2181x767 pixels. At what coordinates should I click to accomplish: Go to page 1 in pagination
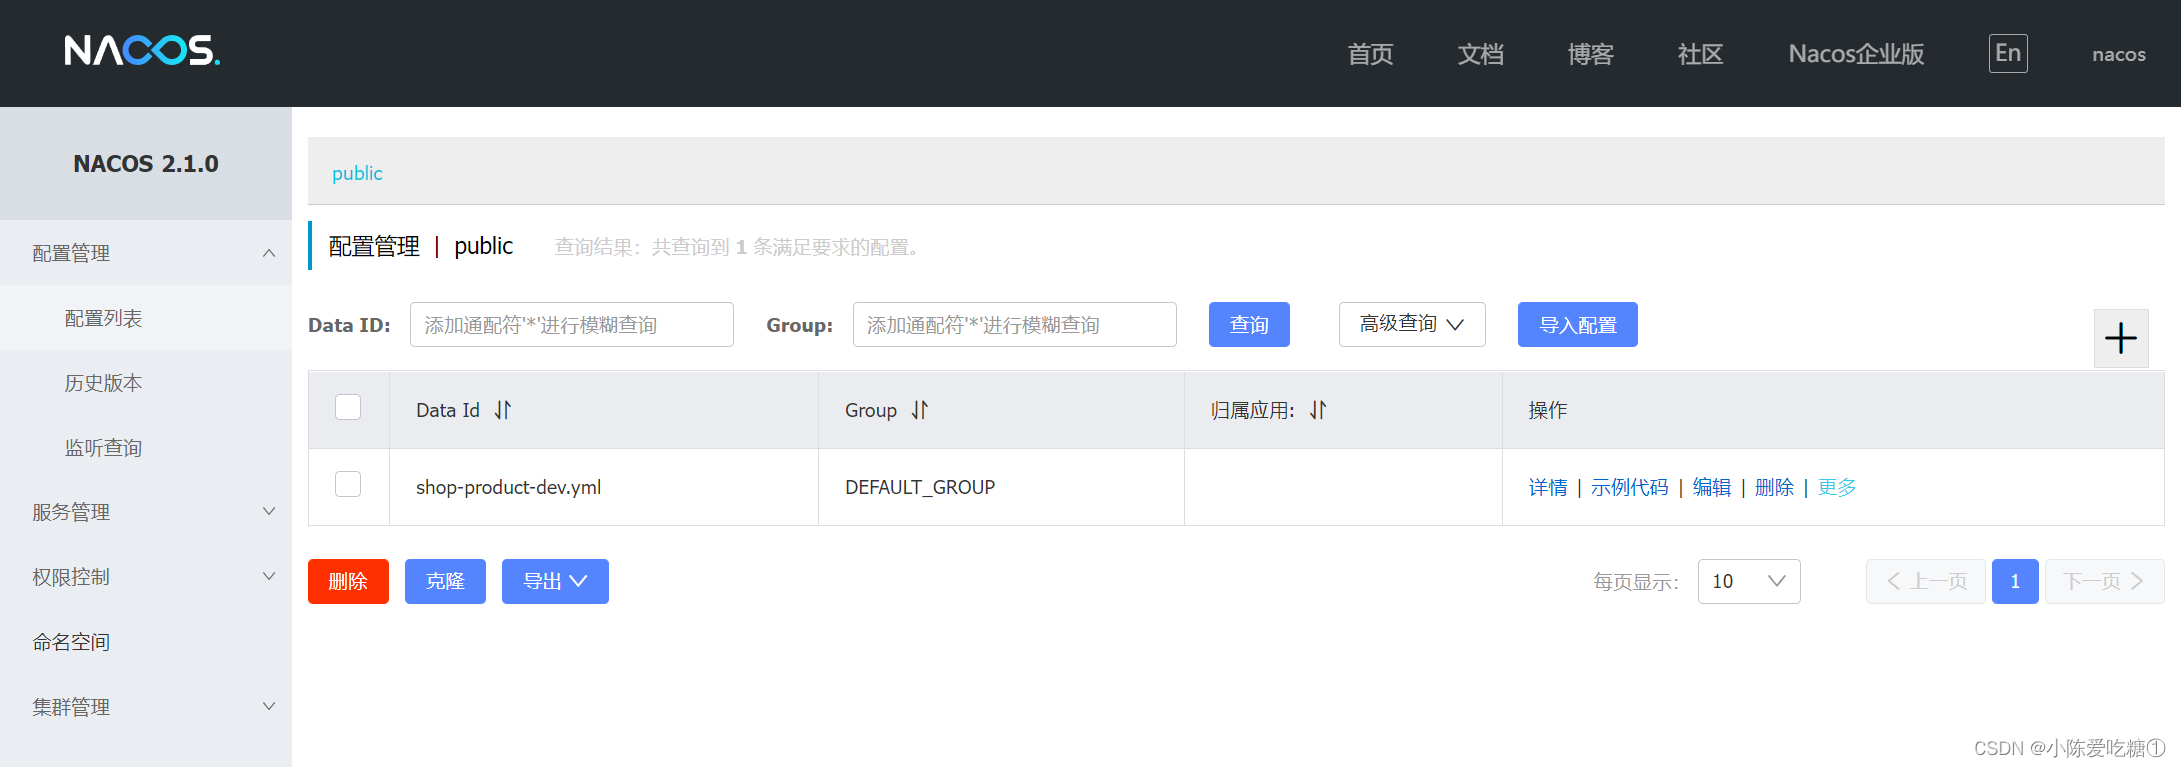(2015, 581)
